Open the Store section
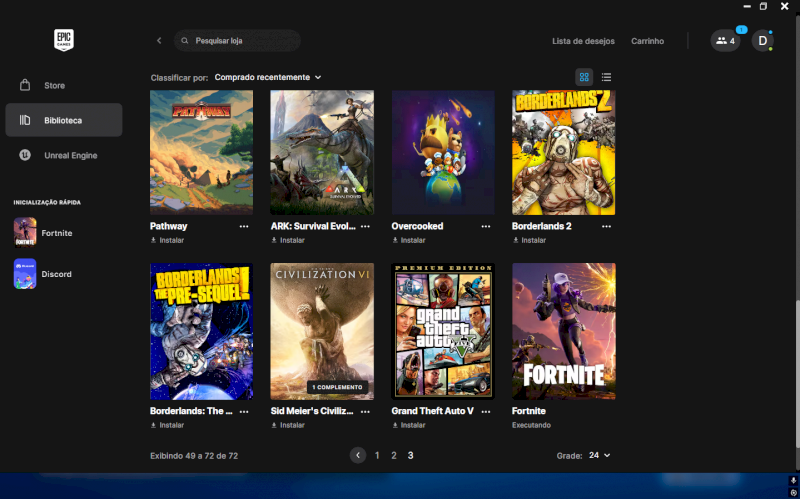800x499 pixels. coord(54,86)
